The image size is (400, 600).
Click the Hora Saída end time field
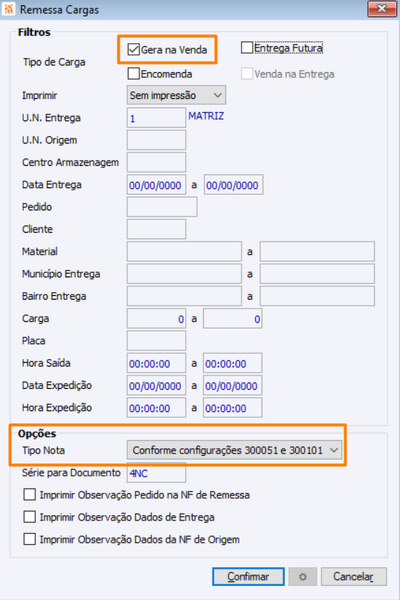click(x=232, y=363)
